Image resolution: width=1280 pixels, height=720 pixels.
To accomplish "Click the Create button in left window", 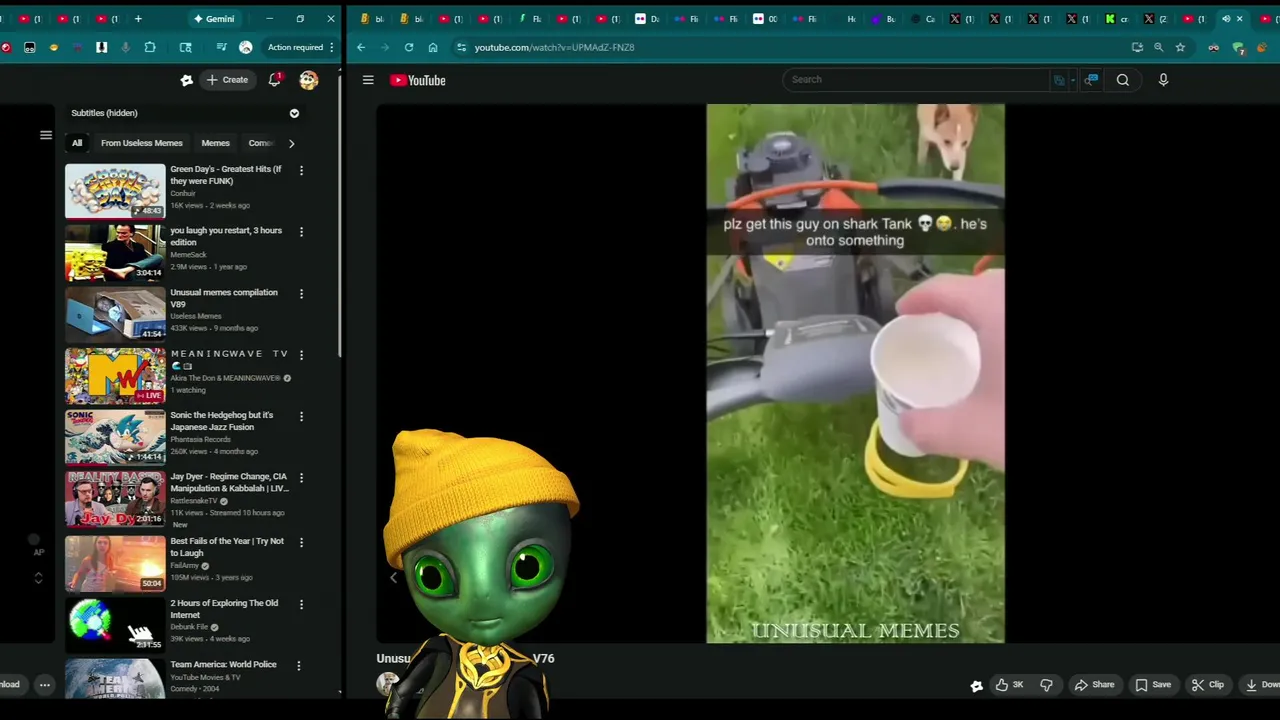I will 227,80.
